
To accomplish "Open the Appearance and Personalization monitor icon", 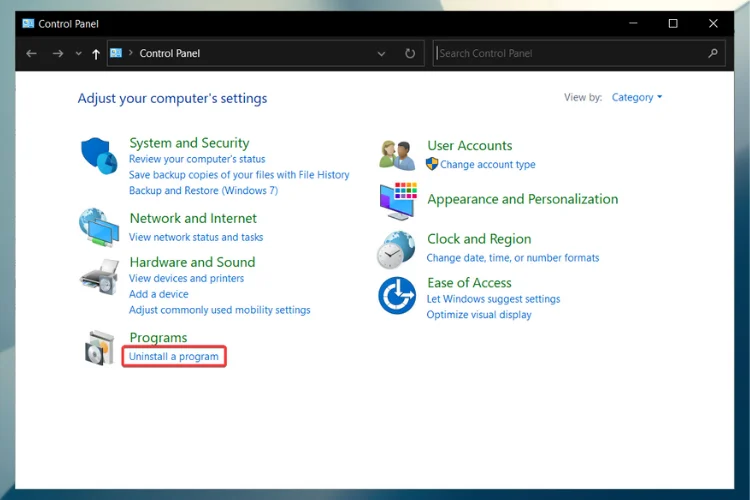I will coord(397,200).
